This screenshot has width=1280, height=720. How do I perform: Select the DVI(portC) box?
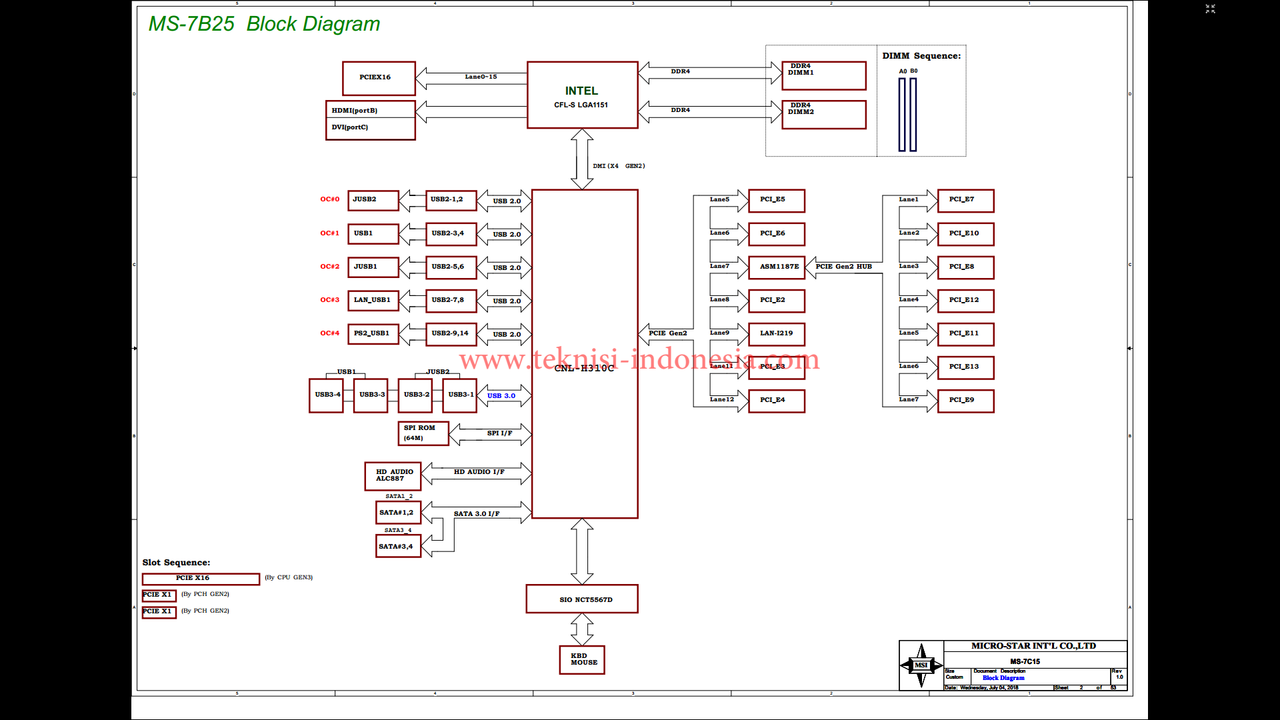[369, 129]
